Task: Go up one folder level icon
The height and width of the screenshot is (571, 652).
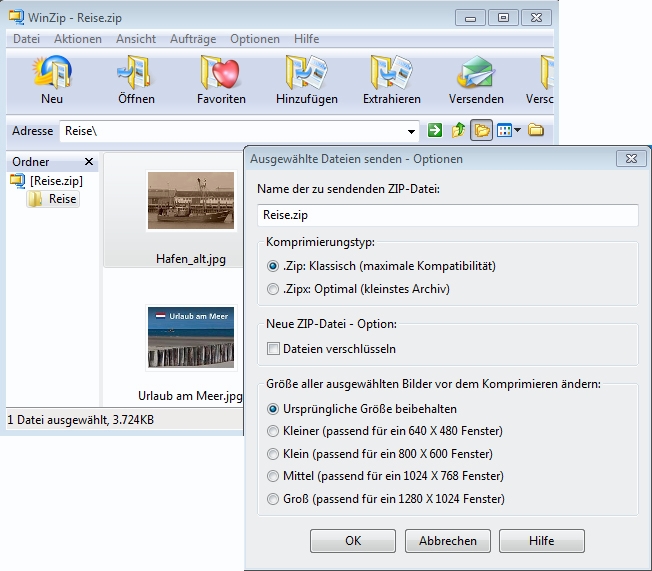Action: coord(458,131)
